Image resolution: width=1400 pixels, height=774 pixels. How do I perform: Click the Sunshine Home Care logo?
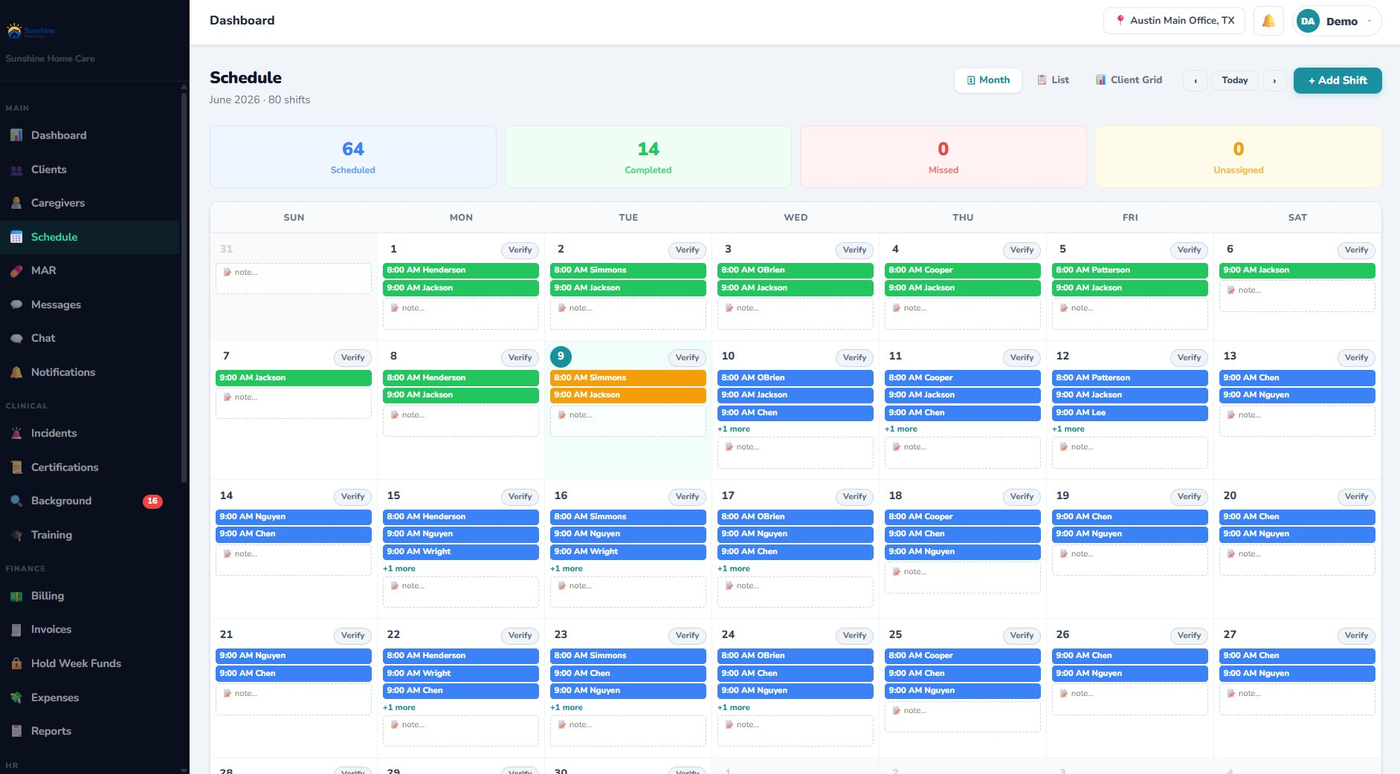coord(31,31)
